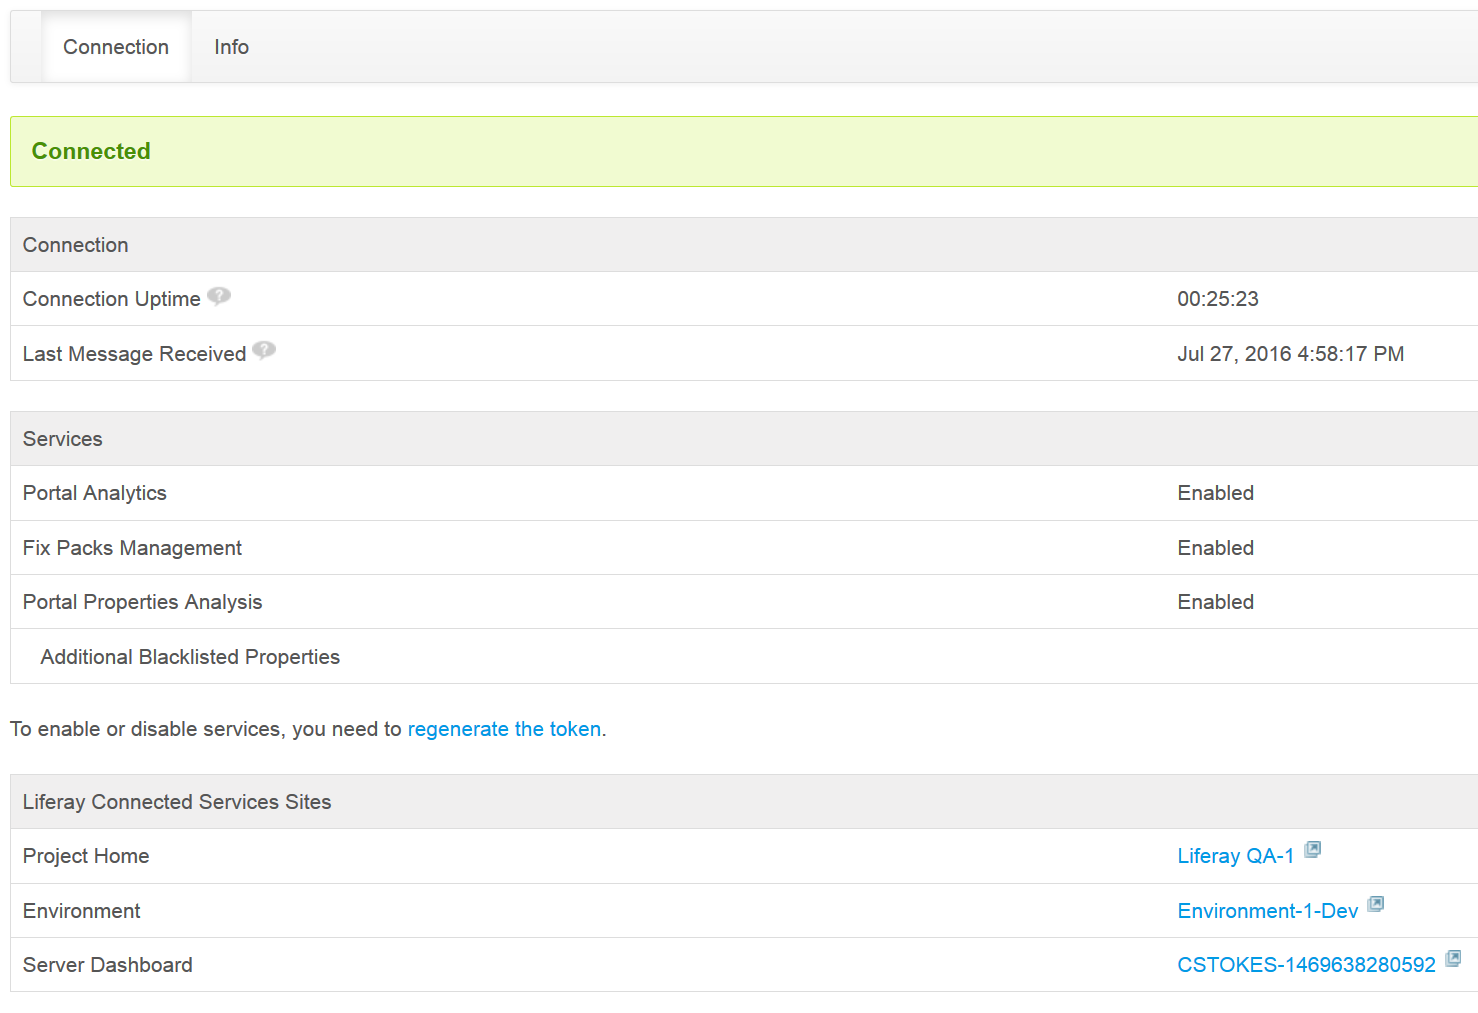Open the Connection tab

tap(116, 47)
